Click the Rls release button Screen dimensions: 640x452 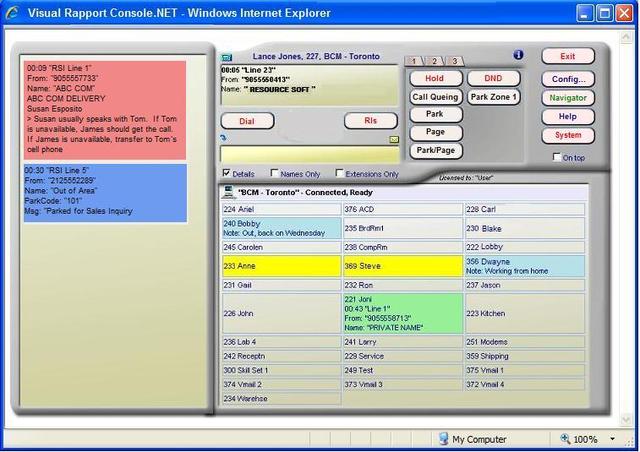(371, 121)
